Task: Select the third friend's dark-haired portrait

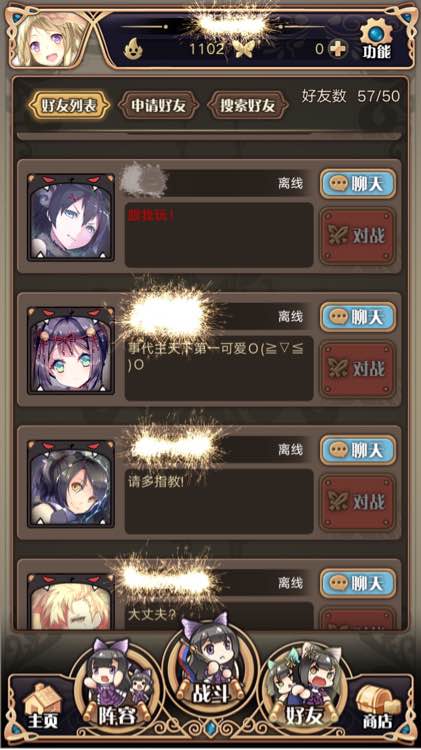Action: (71, 484)
